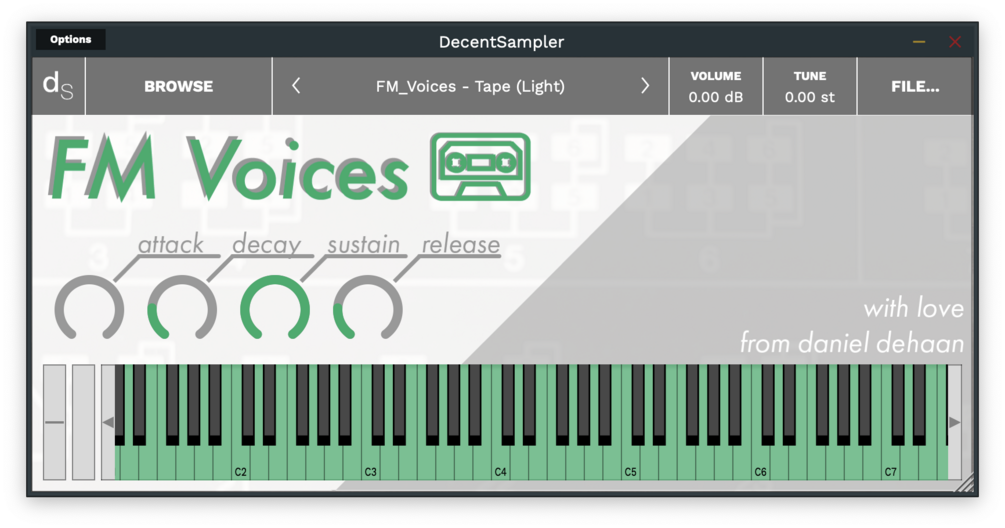
Task: Click the window resize grip corner
Action: pyautogui.click(x=963, y=483)
